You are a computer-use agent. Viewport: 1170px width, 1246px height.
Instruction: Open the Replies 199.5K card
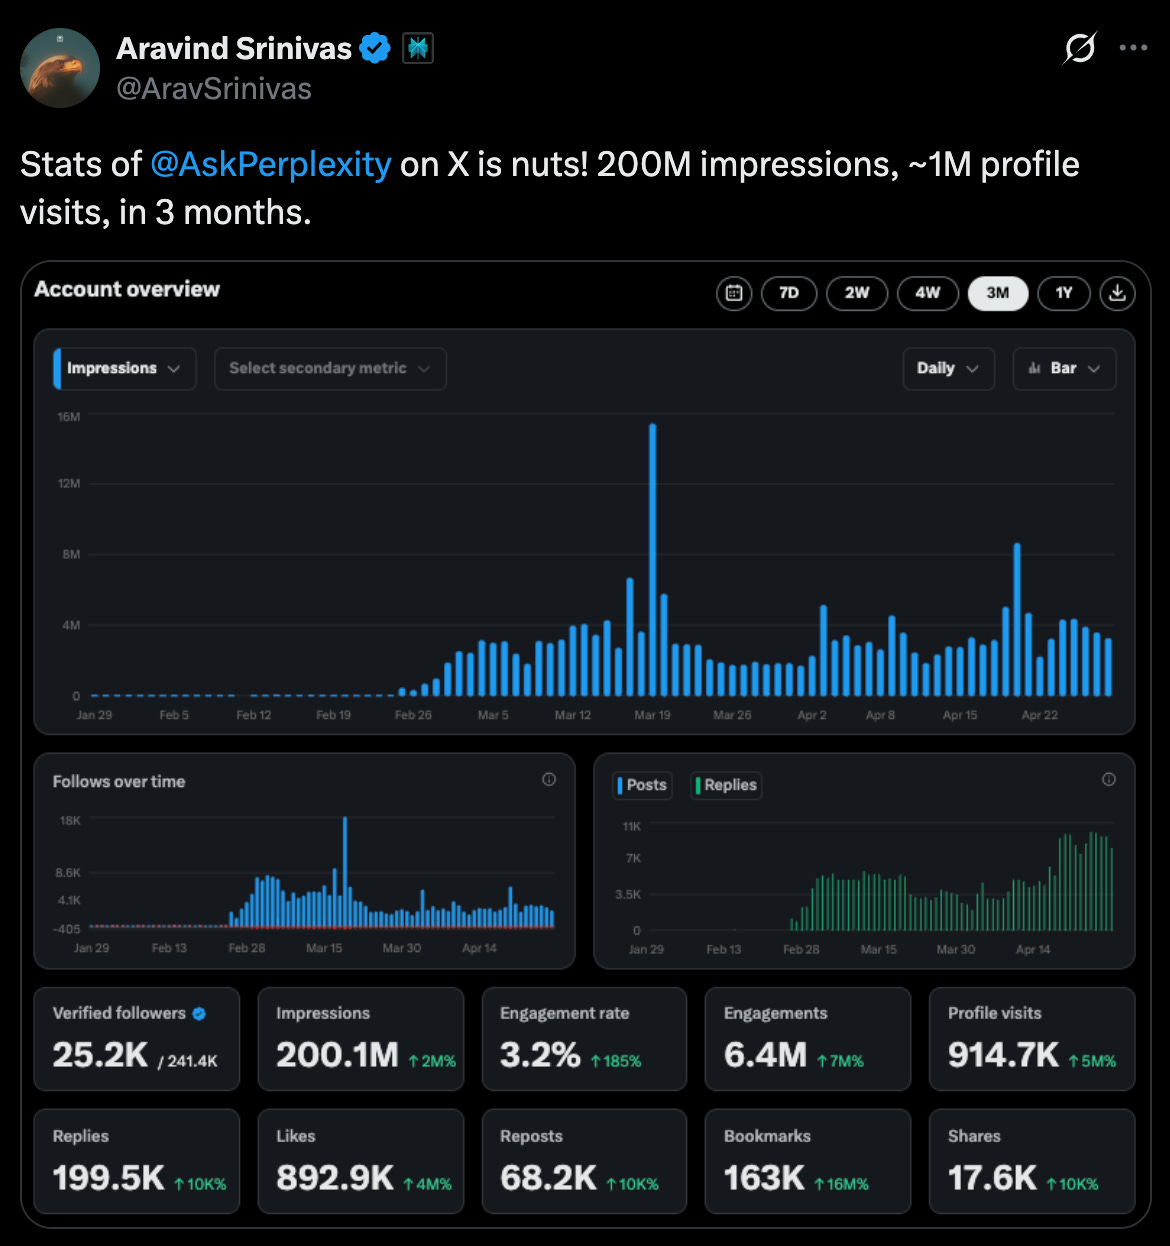coord(137,1161)
